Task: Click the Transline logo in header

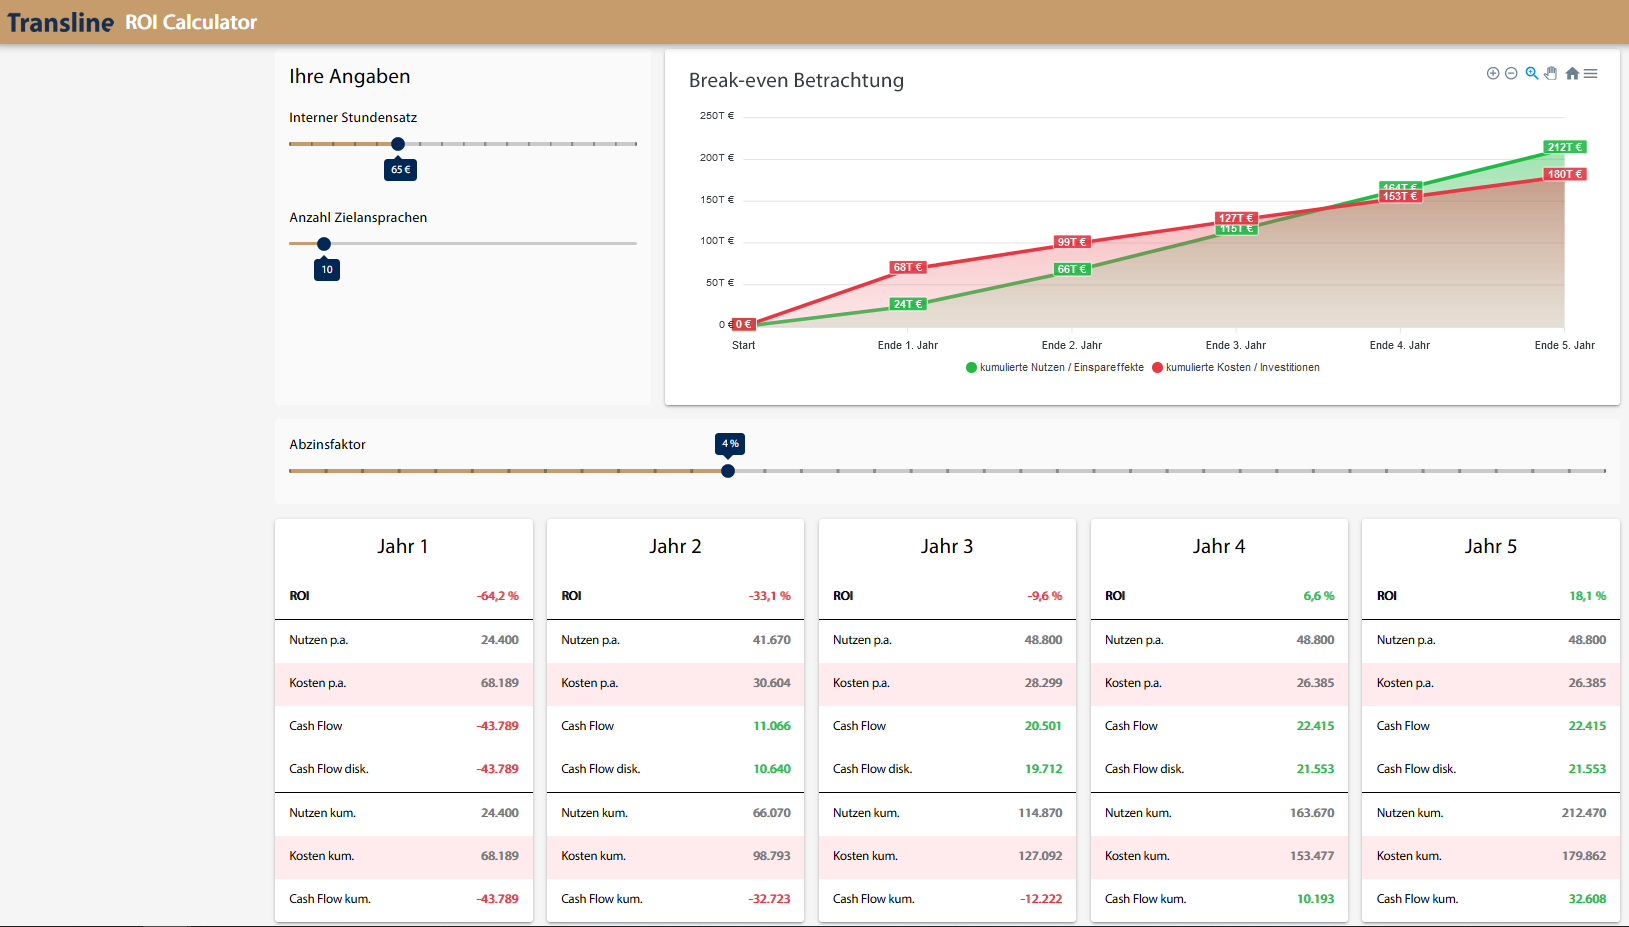Action: click(61, 22)
